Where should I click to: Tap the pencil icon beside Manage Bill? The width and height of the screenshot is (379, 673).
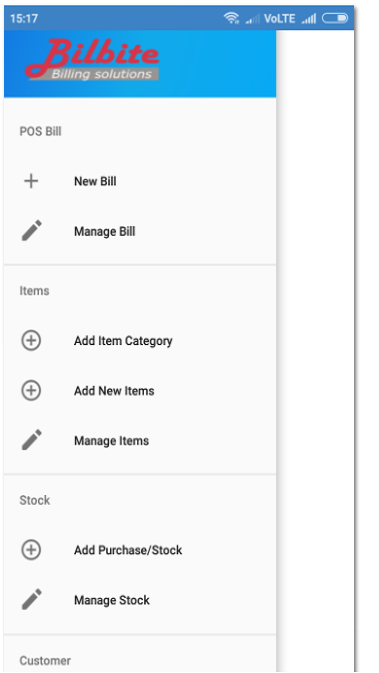[32, 230]
